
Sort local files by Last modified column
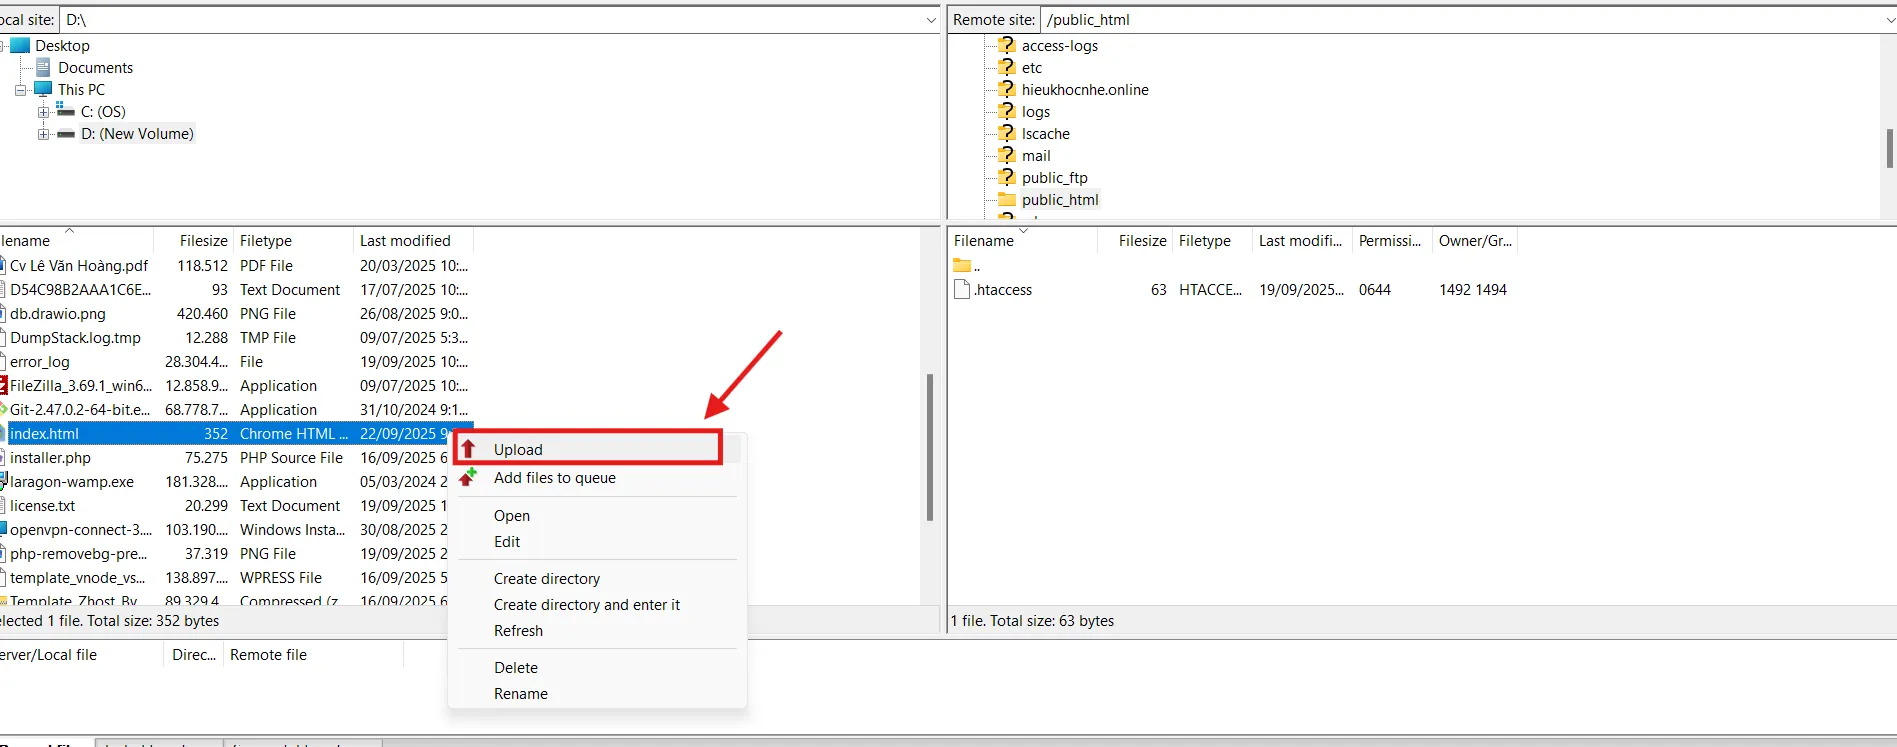point(405,240)
